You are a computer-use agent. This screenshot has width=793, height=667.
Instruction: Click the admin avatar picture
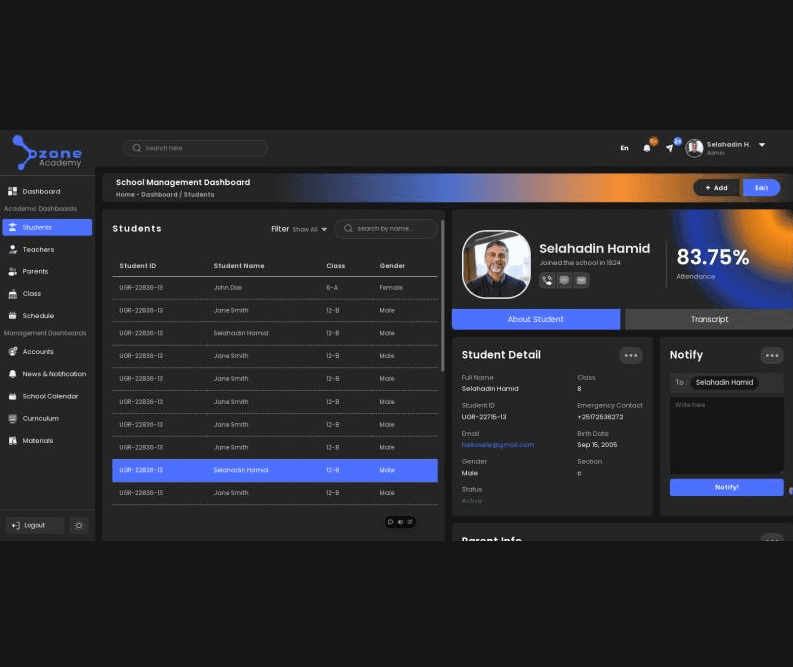[x=694, y=148]
